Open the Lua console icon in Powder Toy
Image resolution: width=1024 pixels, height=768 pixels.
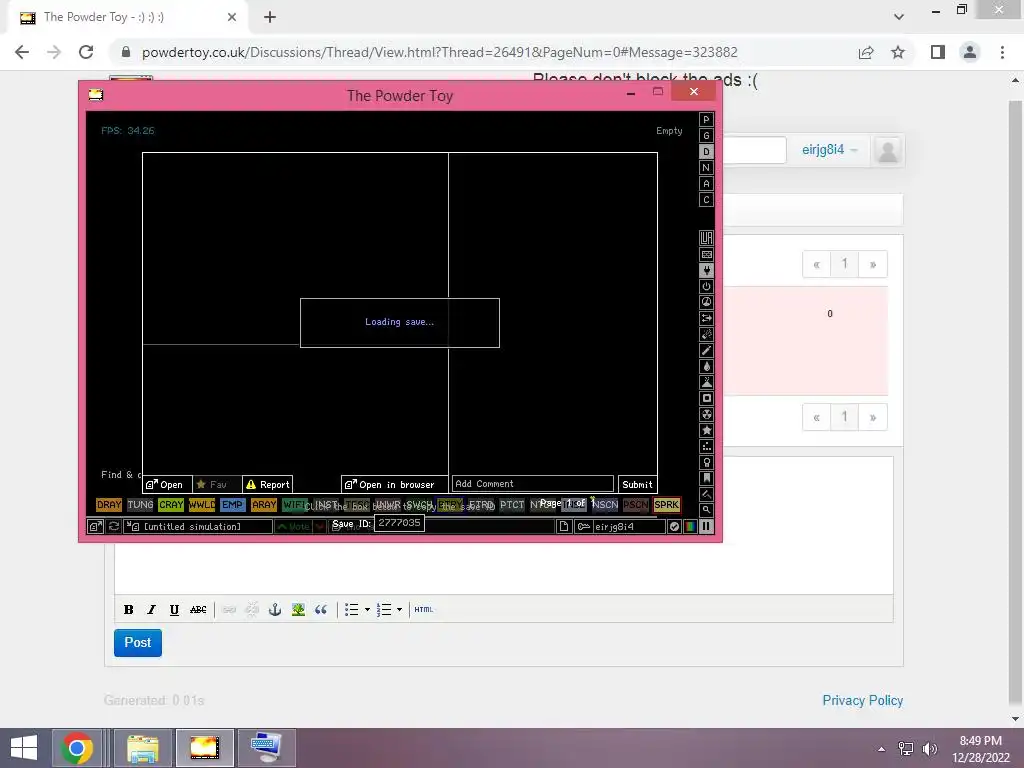click(706, 238)
